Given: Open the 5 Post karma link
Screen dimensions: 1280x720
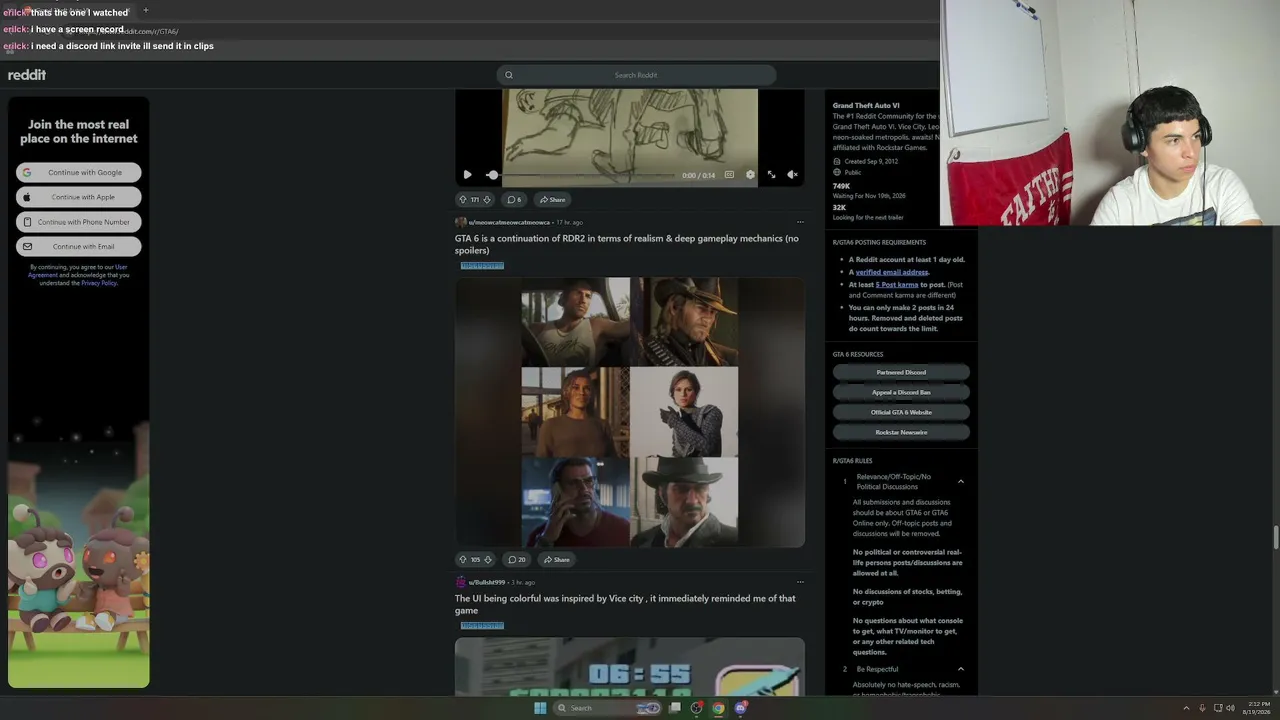Looking at the screenshot, I should [x=897, y=285].
